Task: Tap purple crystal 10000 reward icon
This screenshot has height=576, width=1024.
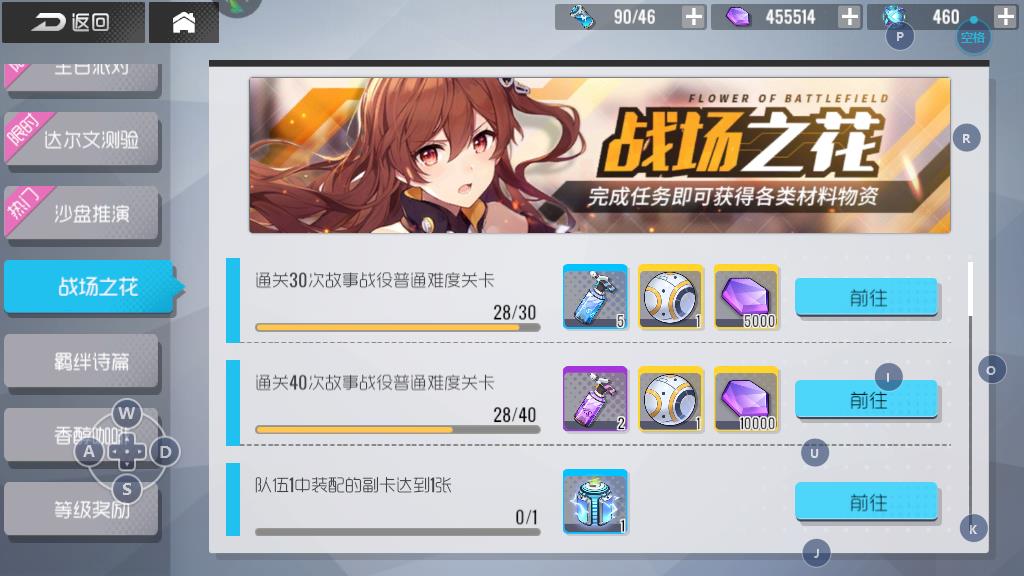Action: click(x=746, y=399)
